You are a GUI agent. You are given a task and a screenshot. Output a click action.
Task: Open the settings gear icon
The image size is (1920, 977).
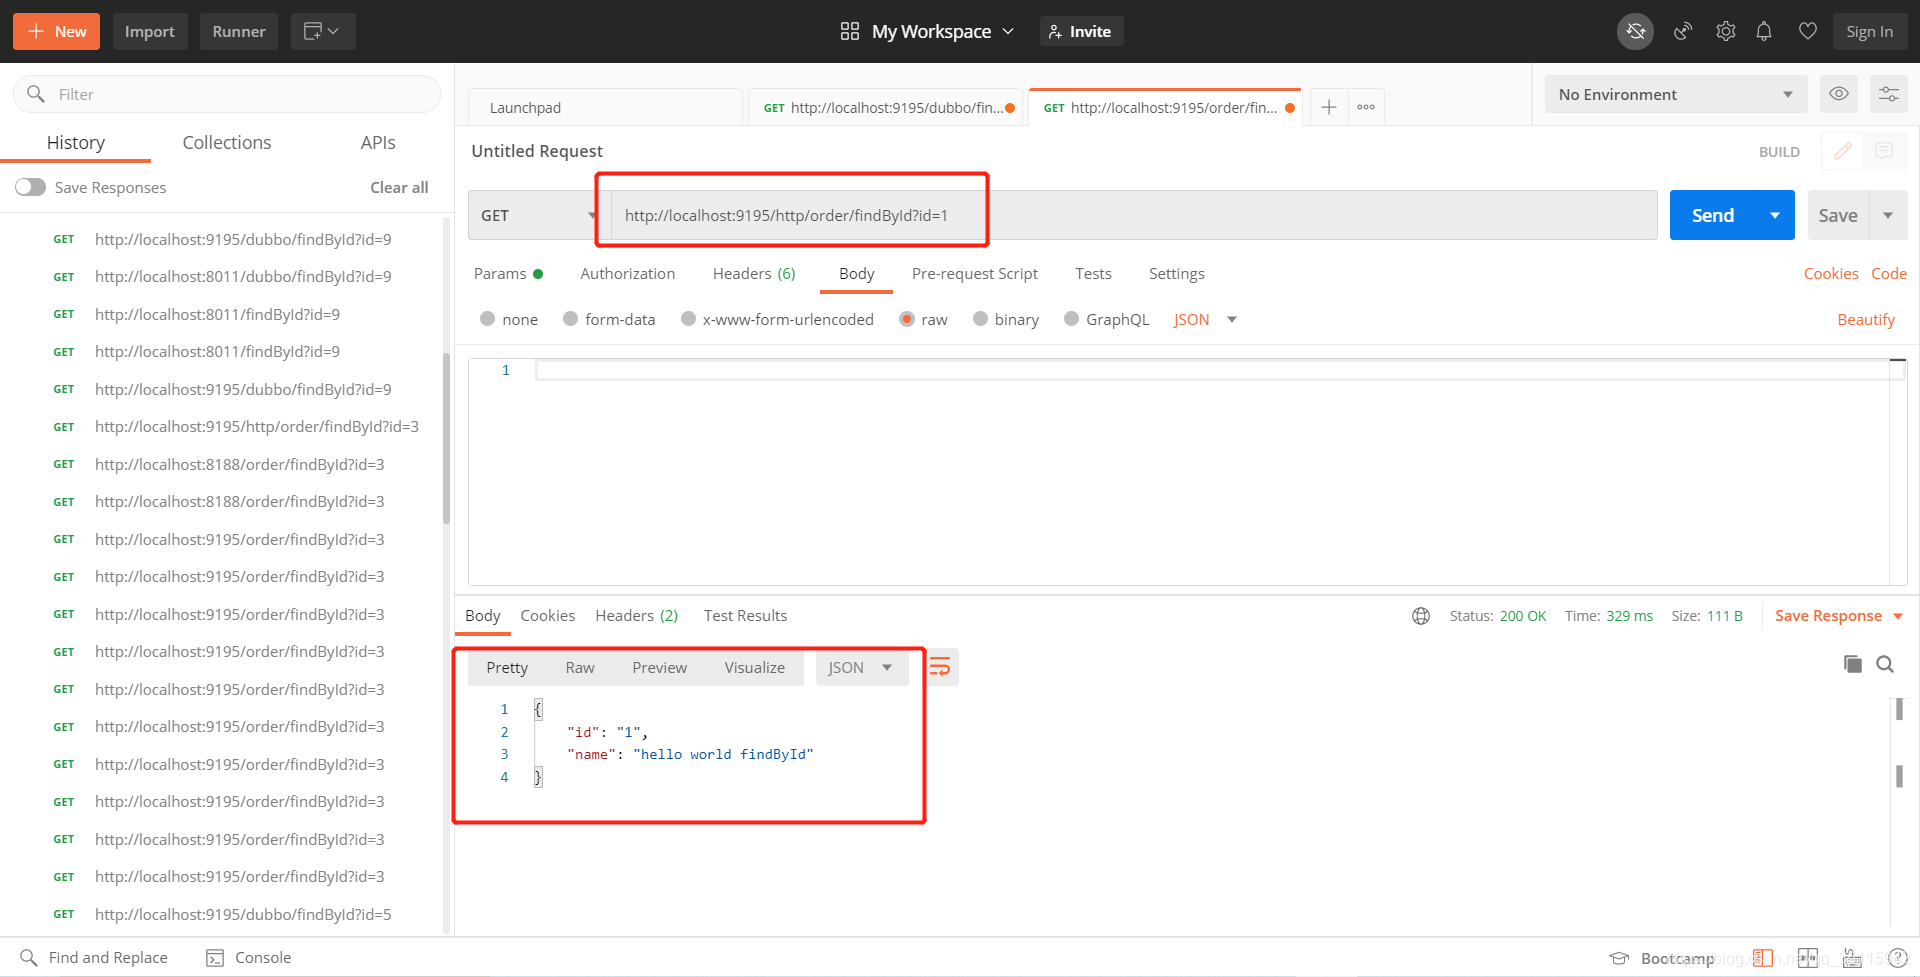(x=1725, y=31)
